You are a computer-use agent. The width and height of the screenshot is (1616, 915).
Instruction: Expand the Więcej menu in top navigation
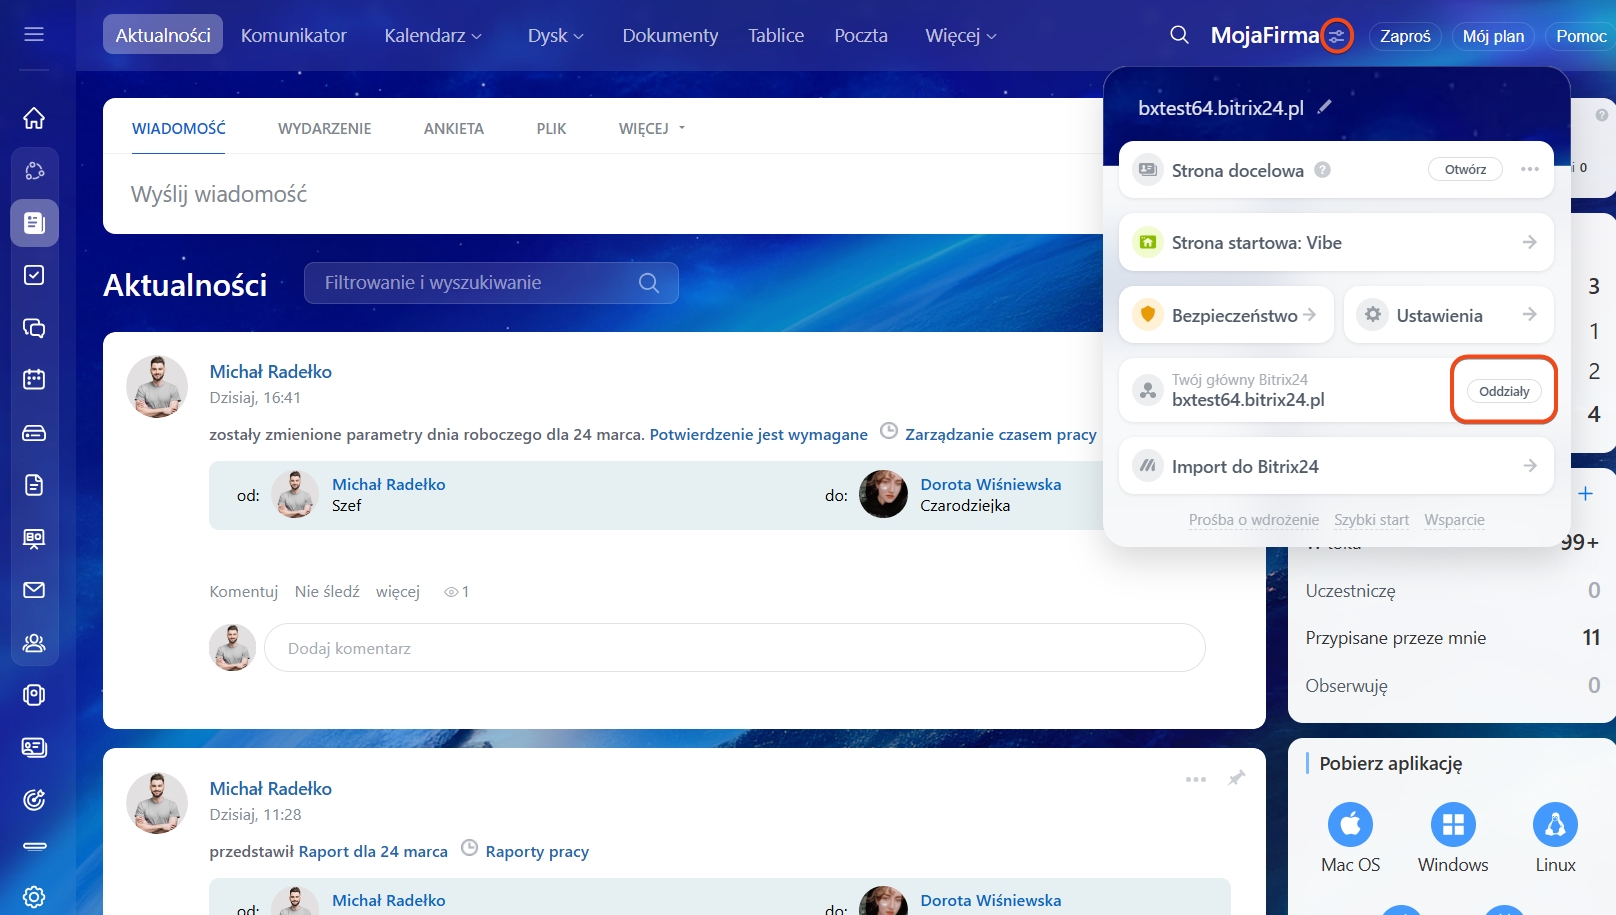pyautogui.click(x=960, y=36)
